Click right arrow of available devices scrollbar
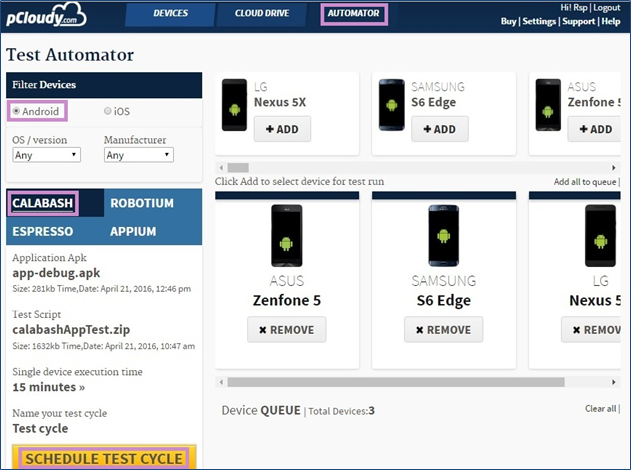The image size is (631, 470). [614, 167]
